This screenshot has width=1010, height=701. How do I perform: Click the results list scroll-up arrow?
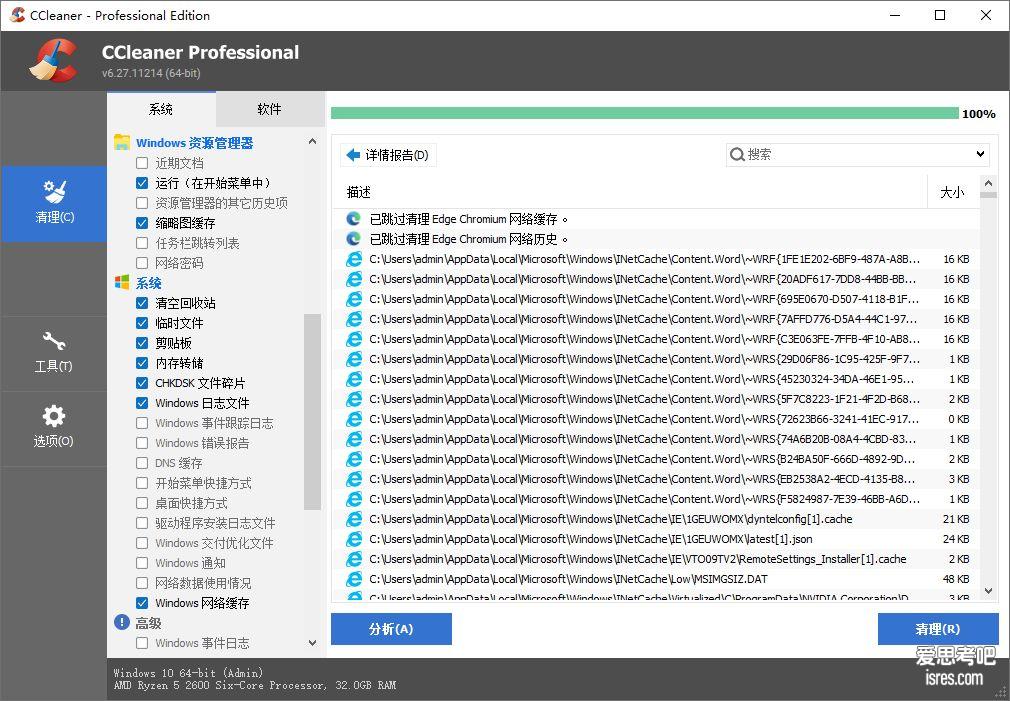(989, 184)
